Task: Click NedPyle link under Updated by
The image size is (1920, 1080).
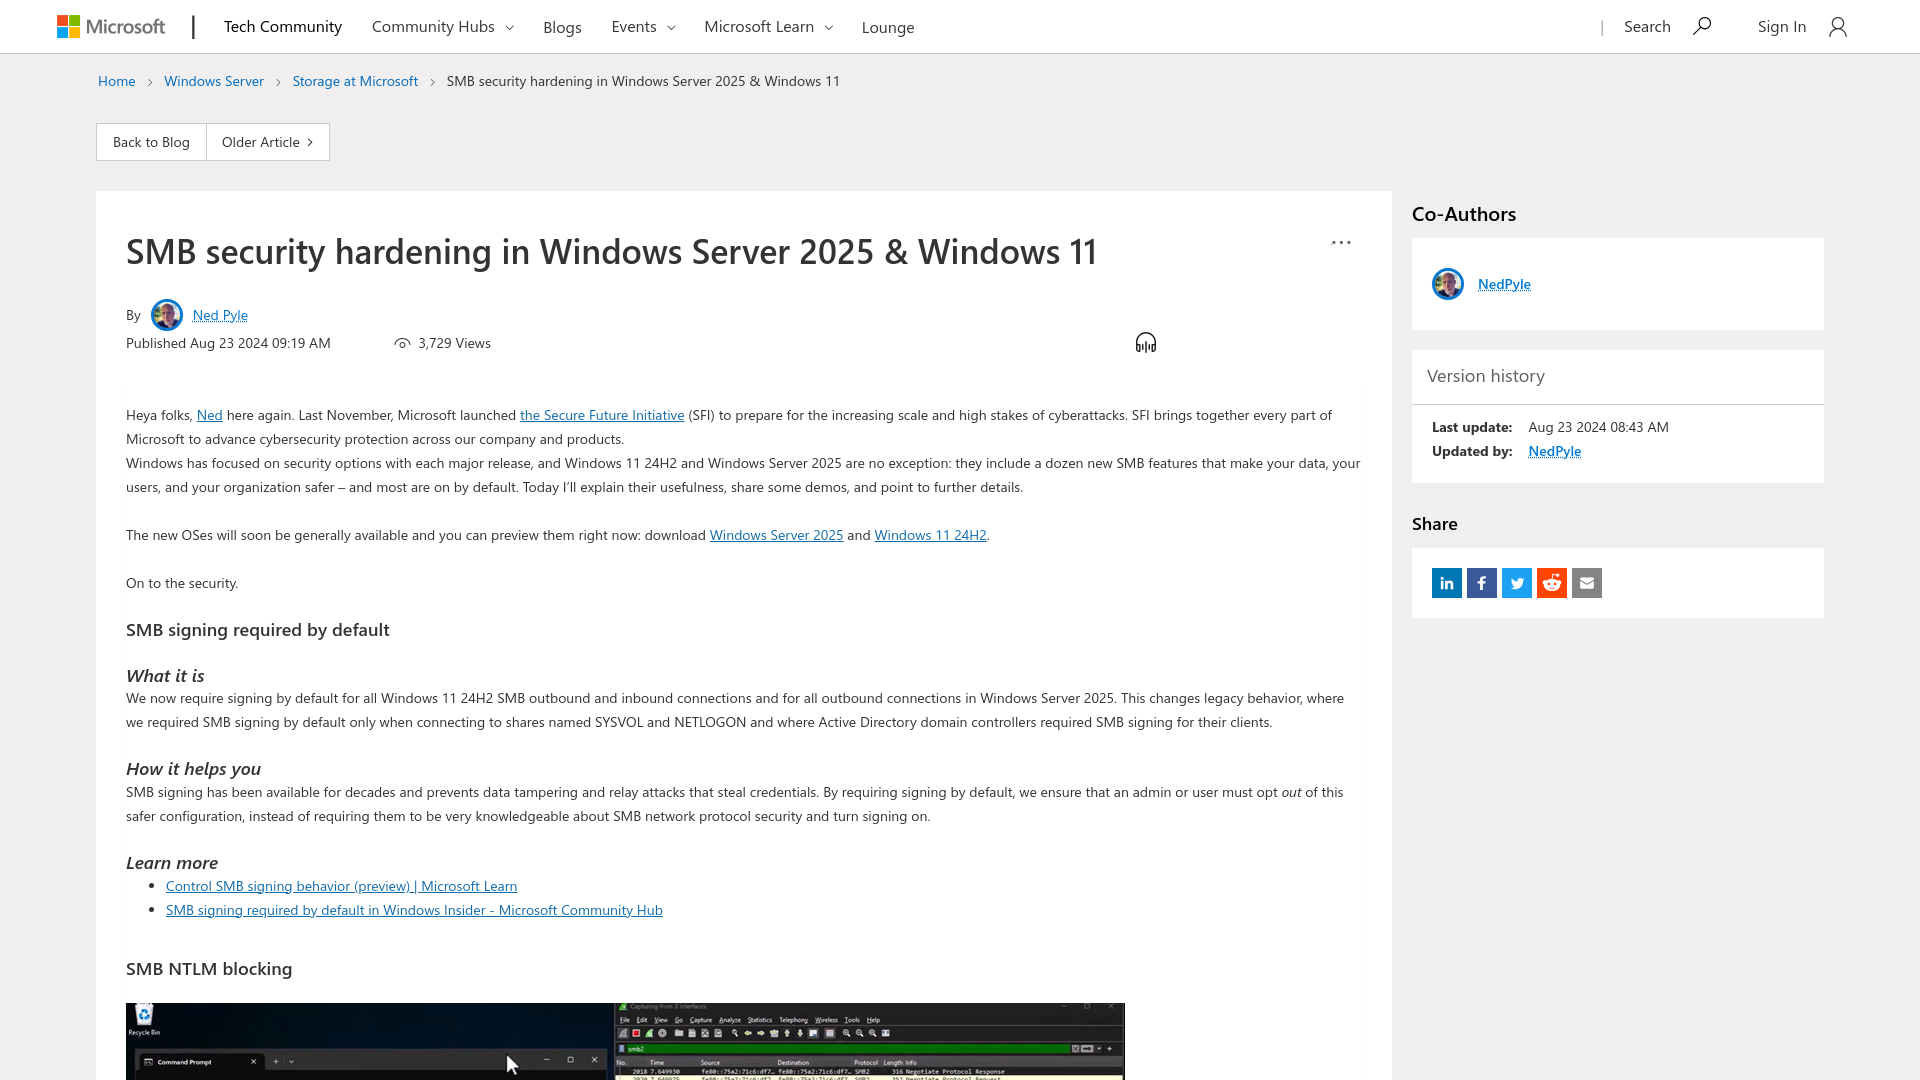Action: pyautogui.click(x=1555, y=451)
